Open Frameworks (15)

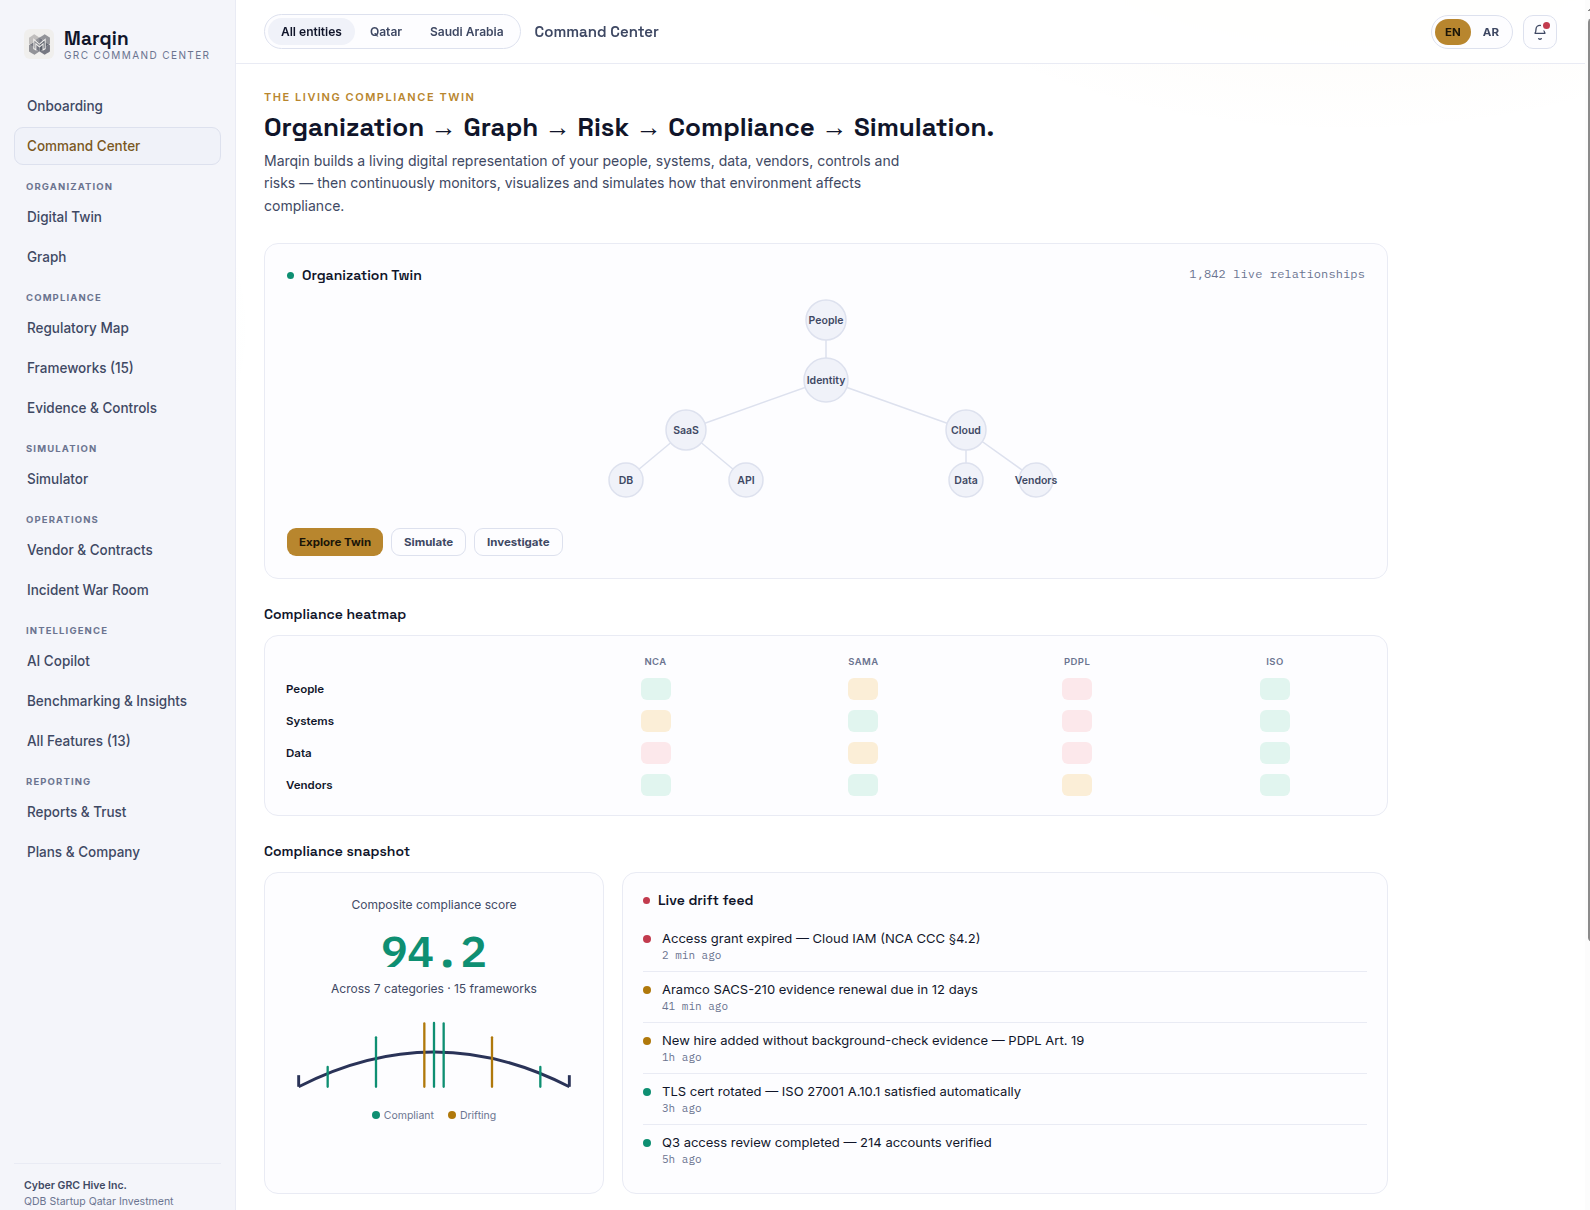point(117,368)
